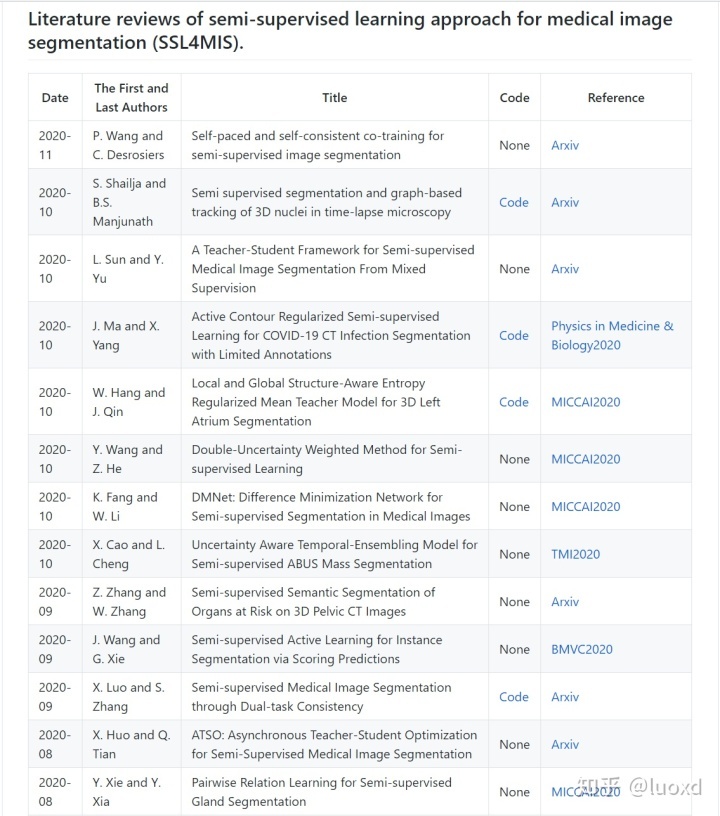Viewport: 720px width, 816px height.
Task: Click Arxiv link for Teacher-Student Framework paper
Action: coord(565,269)
